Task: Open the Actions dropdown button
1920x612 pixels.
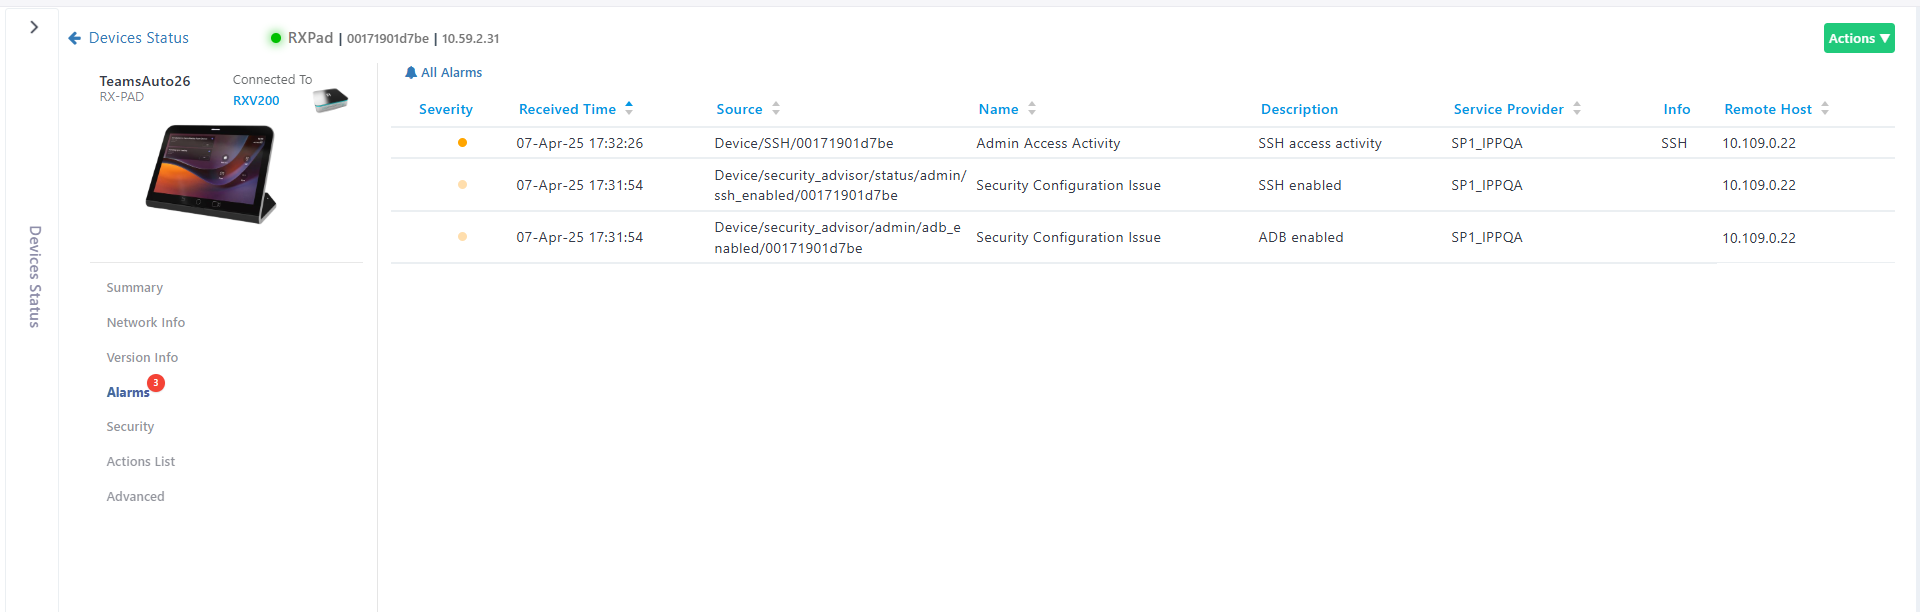Action: point(1858,38)
